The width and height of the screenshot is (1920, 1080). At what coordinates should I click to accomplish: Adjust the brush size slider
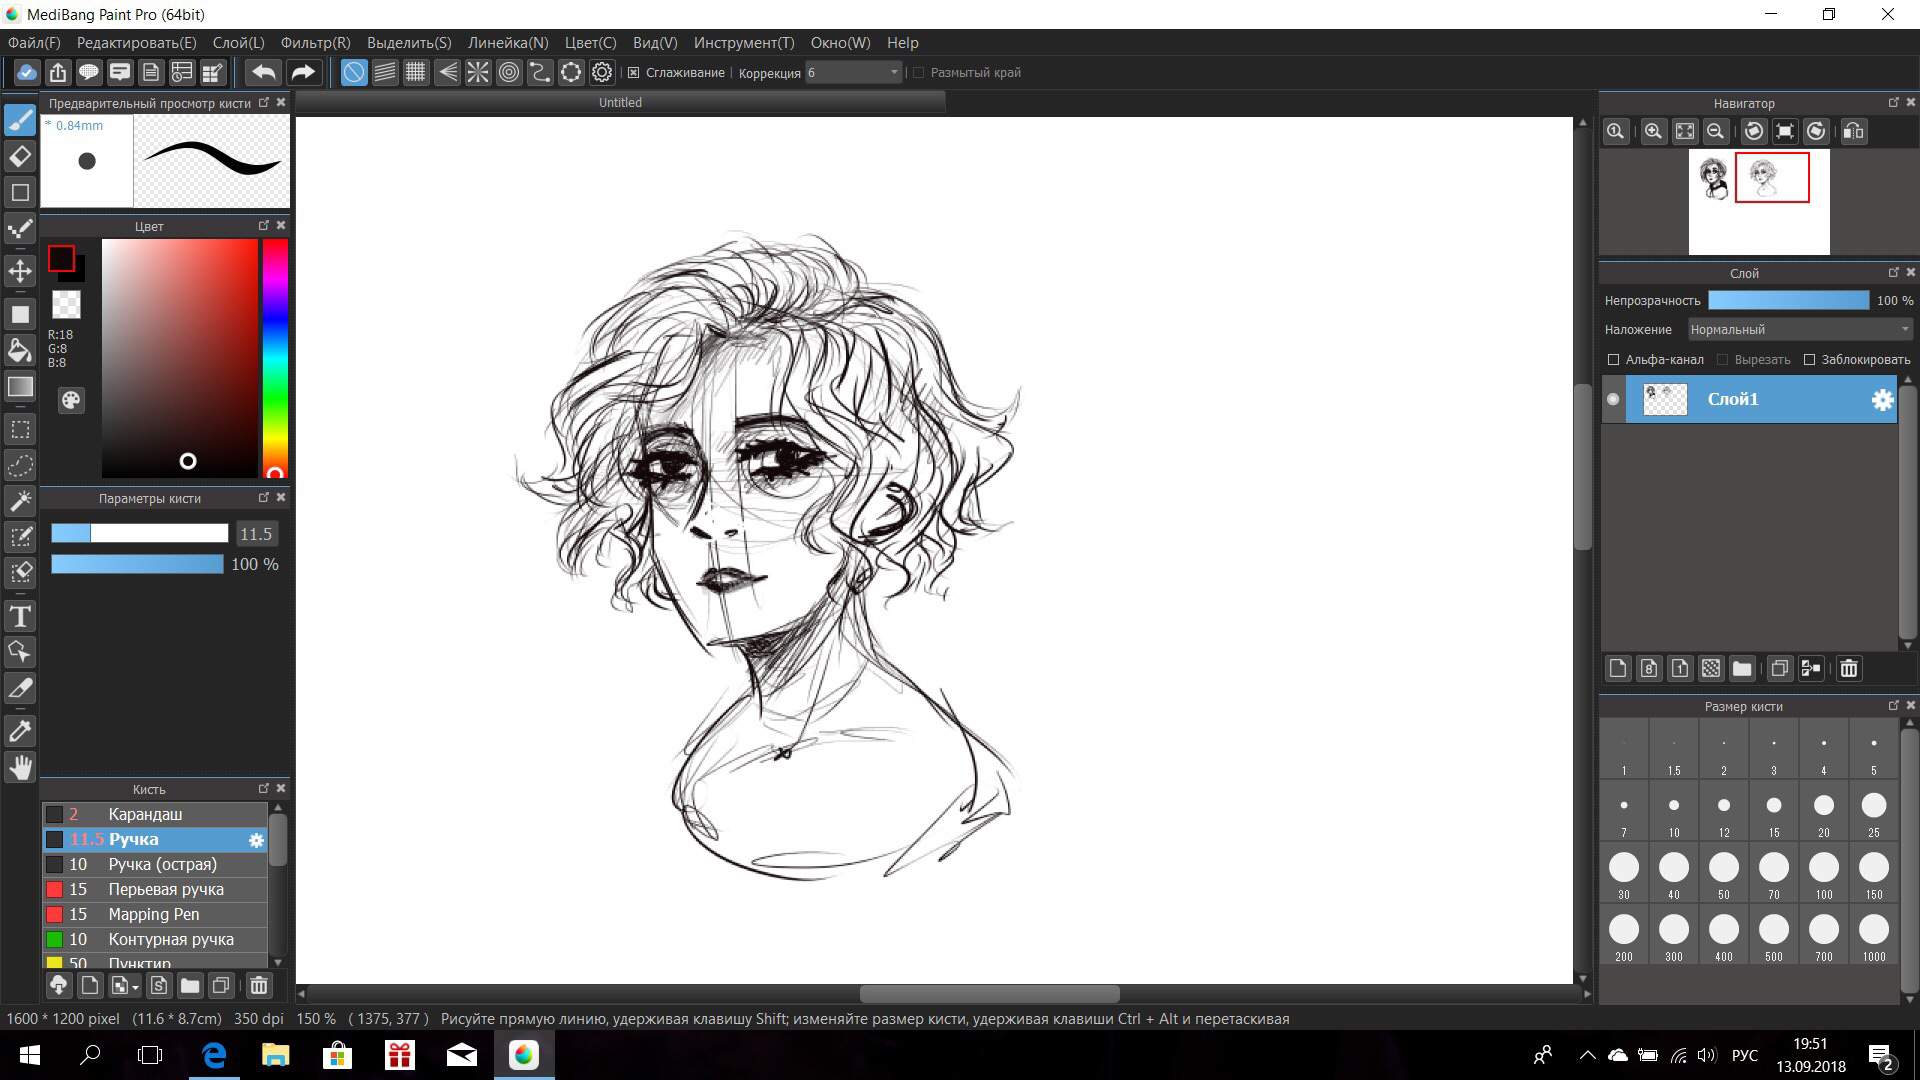tap(140, 534)
